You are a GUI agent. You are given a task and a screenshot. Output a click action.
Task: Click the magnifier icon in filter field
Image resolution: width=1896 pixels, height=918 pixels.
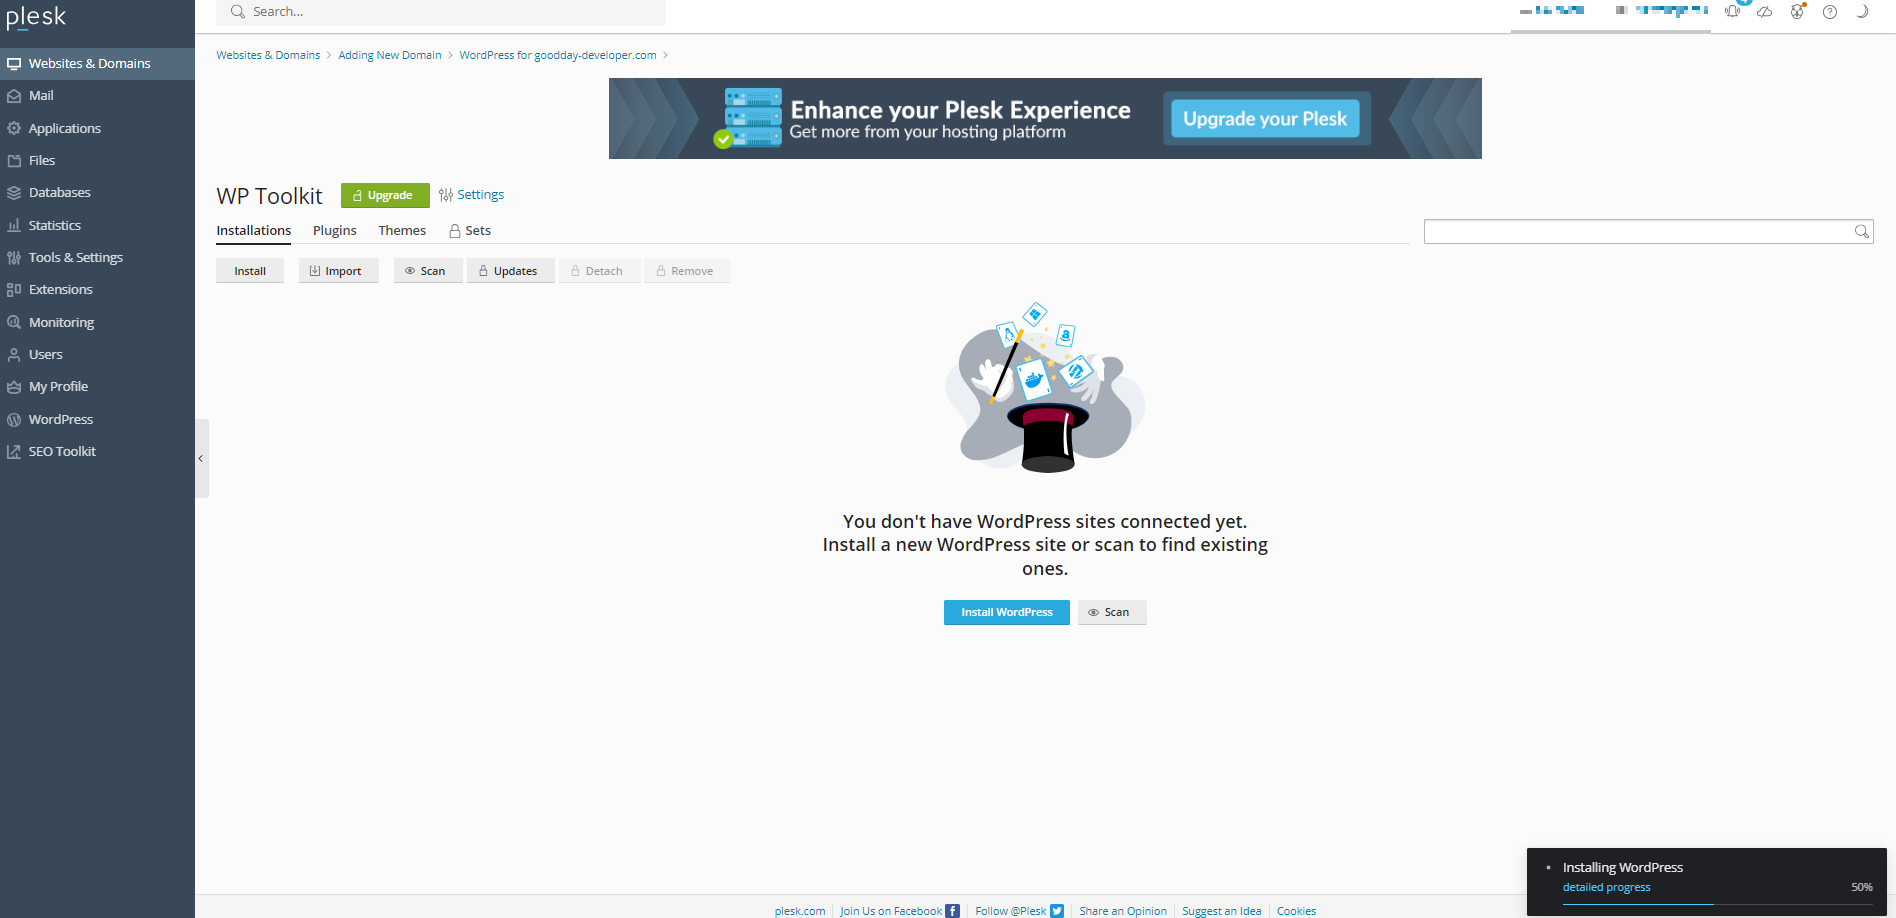point(1861,232)
